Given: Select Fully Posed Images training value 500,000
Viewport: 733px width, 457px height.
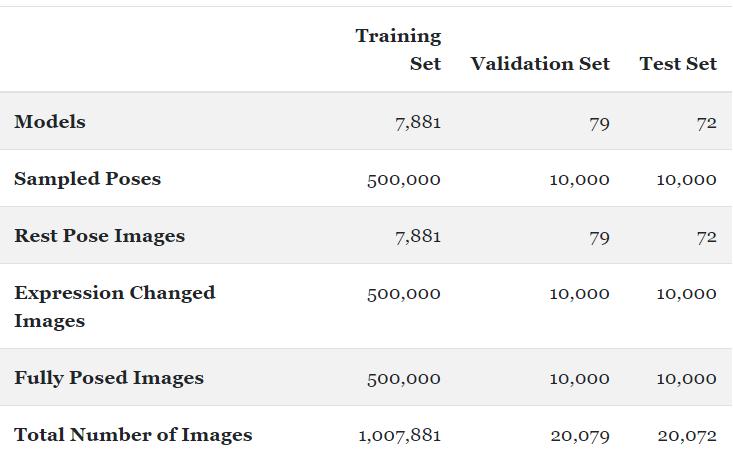Looking at the screenshot, I should click(403, 379).
